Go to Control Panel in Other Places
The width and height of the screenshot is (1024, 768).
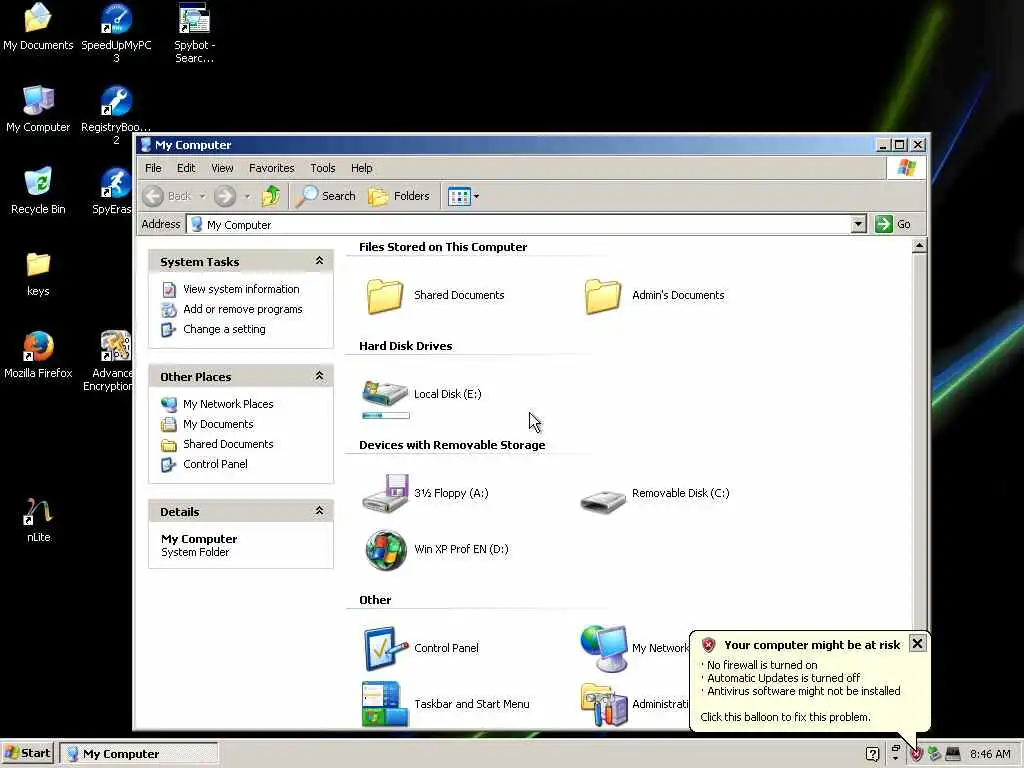[x=215, y=464]
